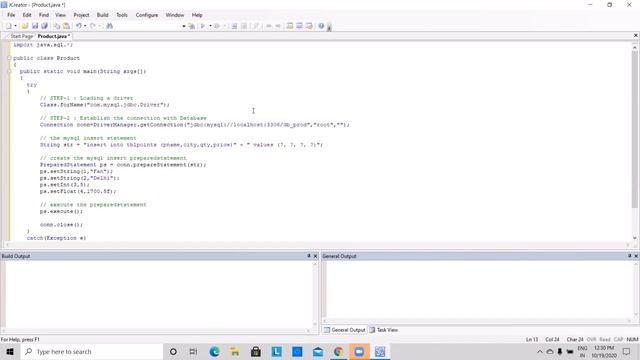The height and width of the screenshot is (360, 640).
Task: Click the Open file folder icon
Action: (x=24, y=26)
